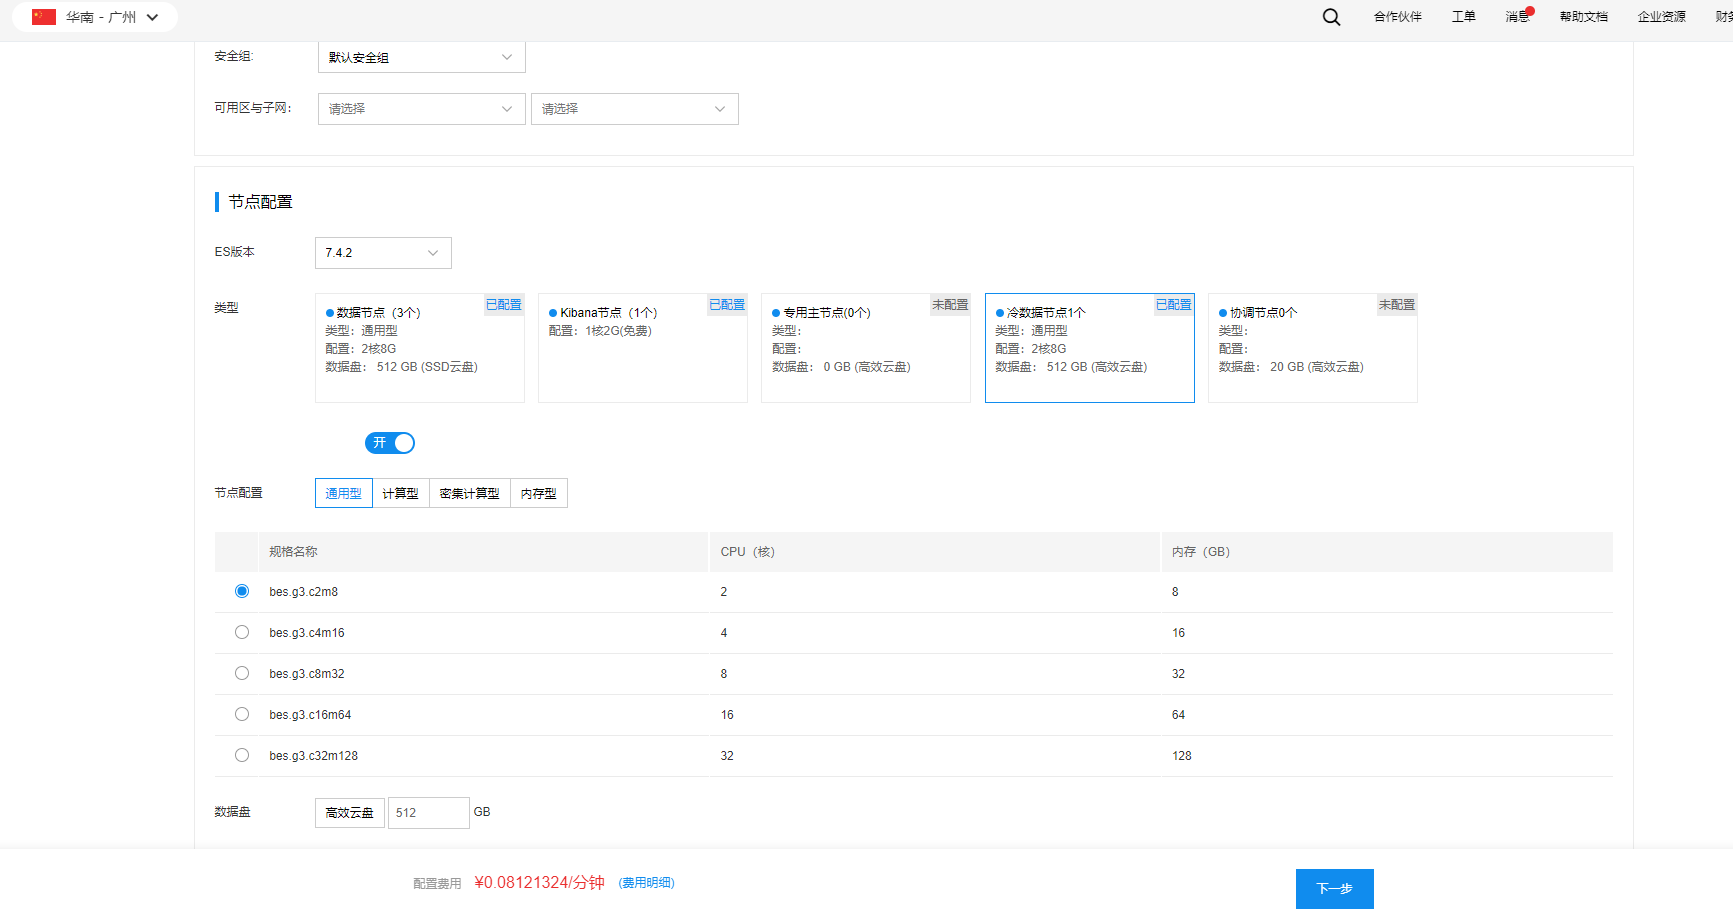Expand the South China Guangzhou region selector

[x=152, y=17]
